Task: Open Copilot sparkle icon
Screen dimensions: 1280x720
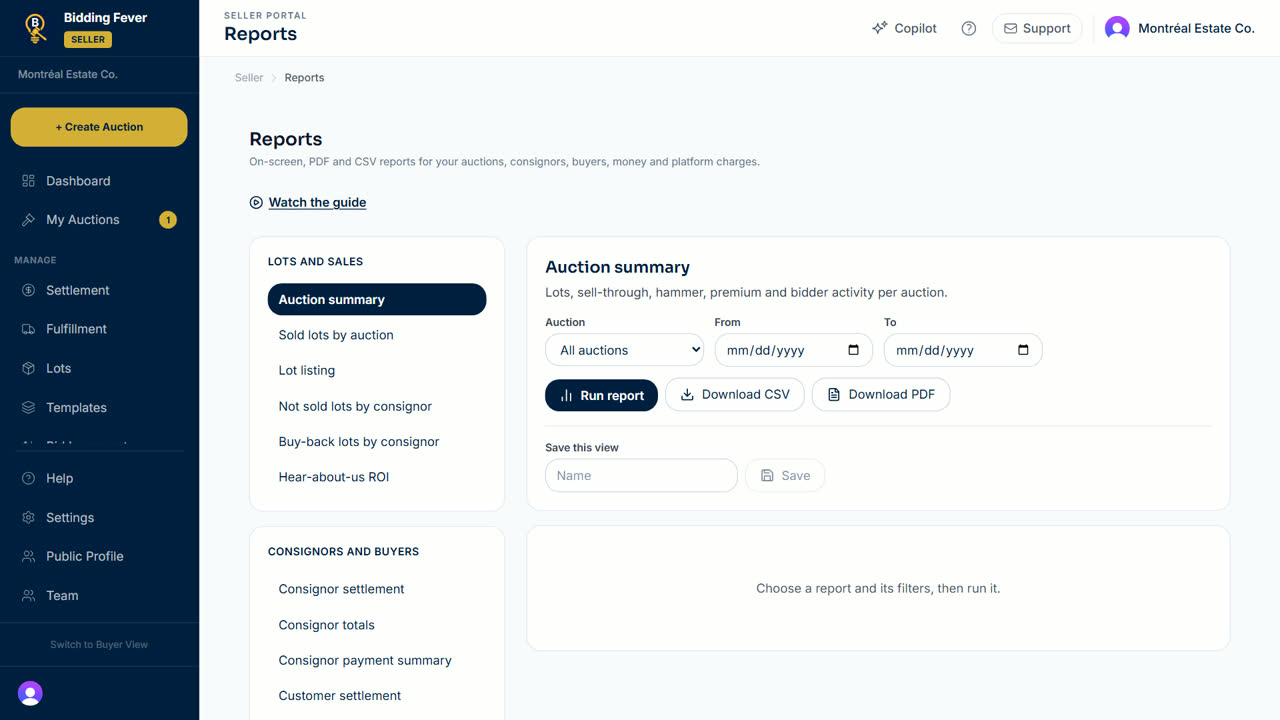Action: [x=880, y=28]
